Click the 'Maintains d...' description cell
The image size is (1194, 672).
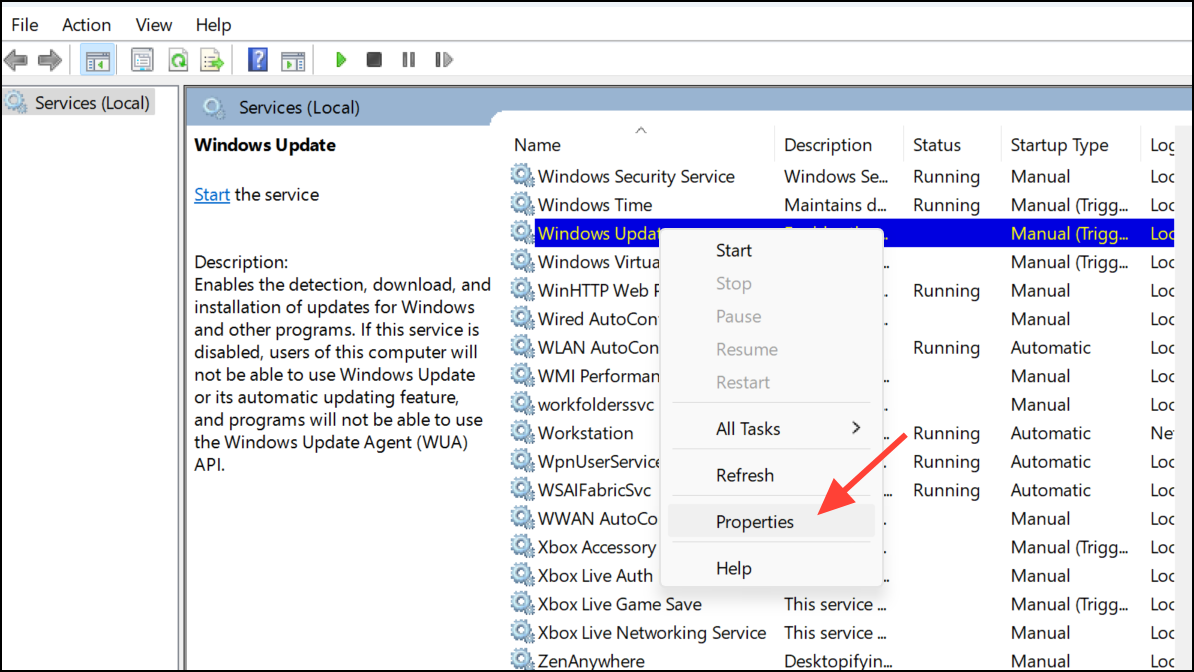[835, 204]
